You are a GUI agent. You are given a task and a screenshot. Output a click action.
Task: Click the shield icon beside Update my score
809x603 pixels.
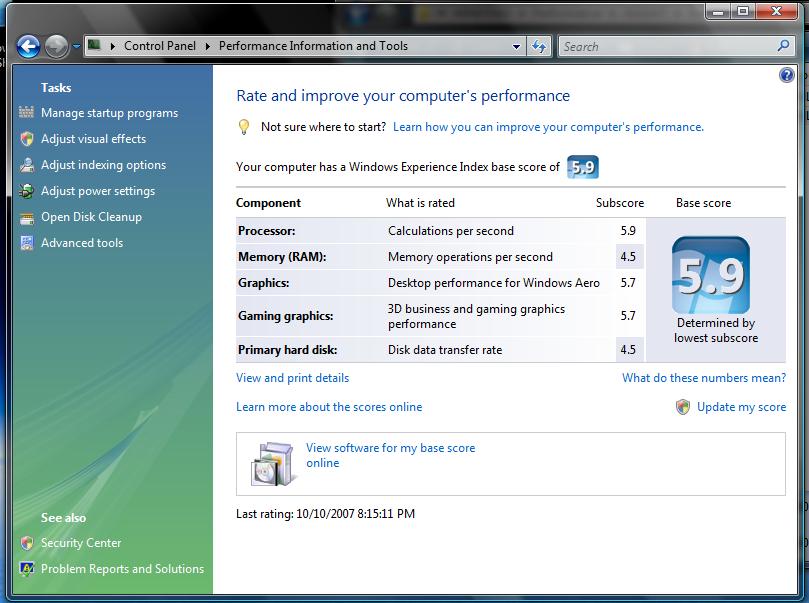tap(683, 407)
